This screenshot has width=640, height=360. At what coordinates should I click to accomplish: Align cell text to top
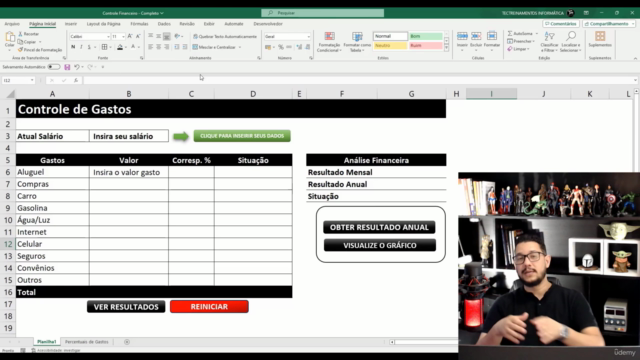[151, 36]
